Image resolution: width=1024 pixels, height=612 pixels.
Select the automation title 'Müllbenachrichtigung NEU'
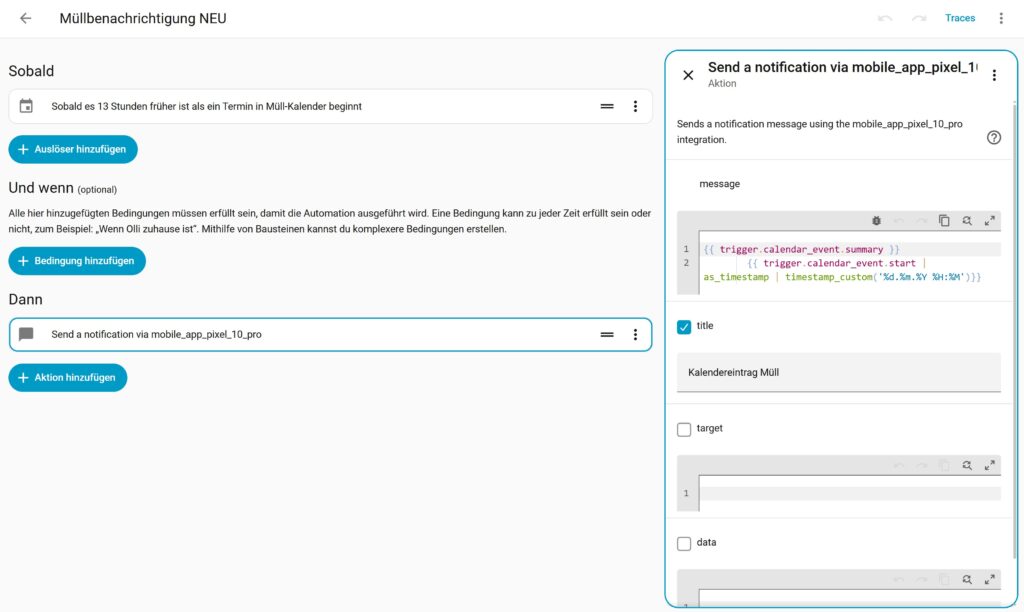click(x=143, y=18)
